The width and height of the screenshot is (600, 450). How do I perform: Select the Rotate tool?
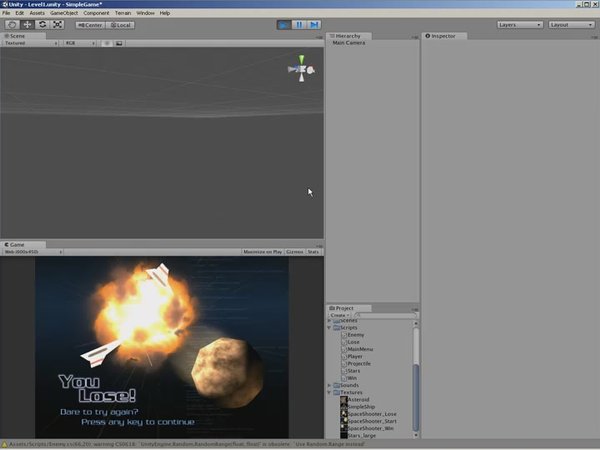(42, 24)
